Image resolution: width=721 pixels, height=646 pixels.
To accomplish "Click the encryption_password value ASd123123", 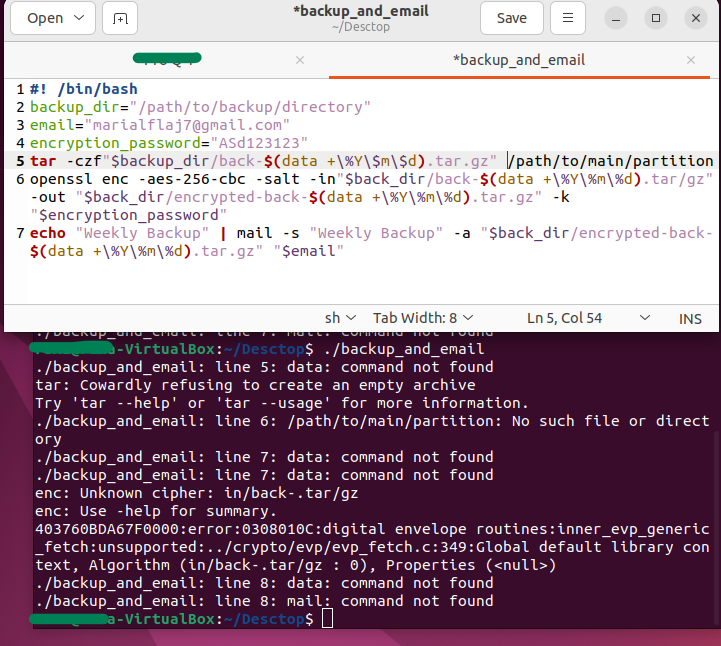I will point(259,143).
